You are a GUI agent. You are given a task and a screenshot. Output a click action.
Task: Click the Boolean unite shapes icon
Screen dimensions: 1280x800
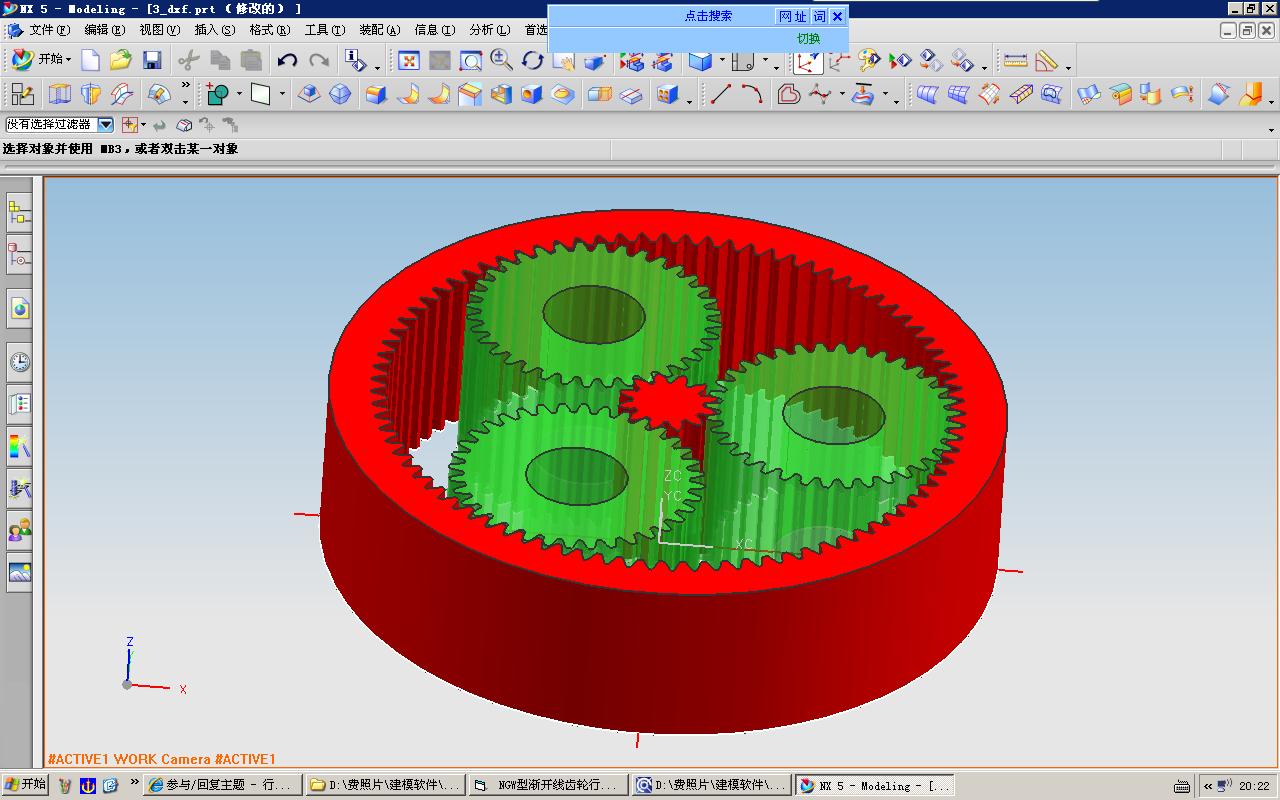coord(218,94)
